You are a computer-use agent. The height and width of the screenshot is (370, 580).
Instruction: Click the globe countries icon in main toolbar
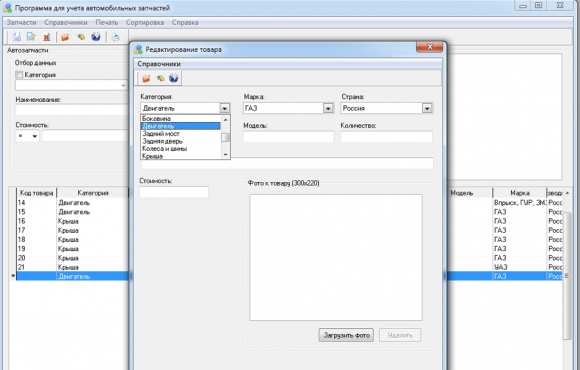coord(96,37)
